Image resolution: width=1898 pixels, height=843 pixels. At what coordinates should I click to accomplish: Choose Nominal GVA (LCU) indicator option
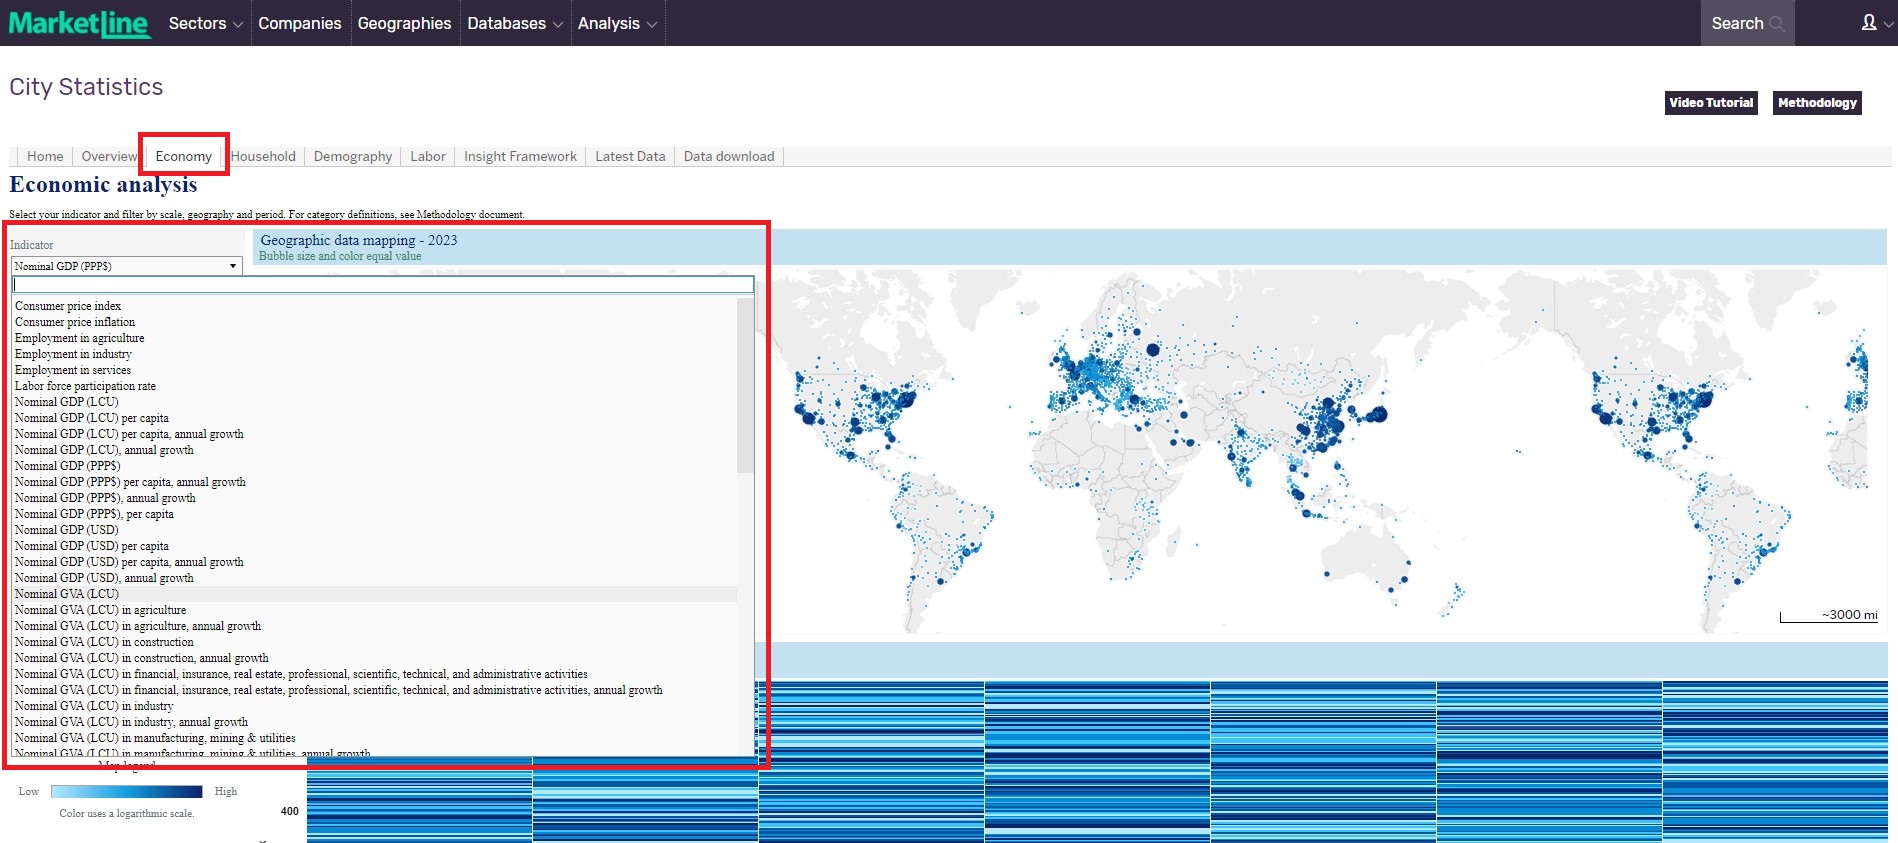click(x=67, y=594)
